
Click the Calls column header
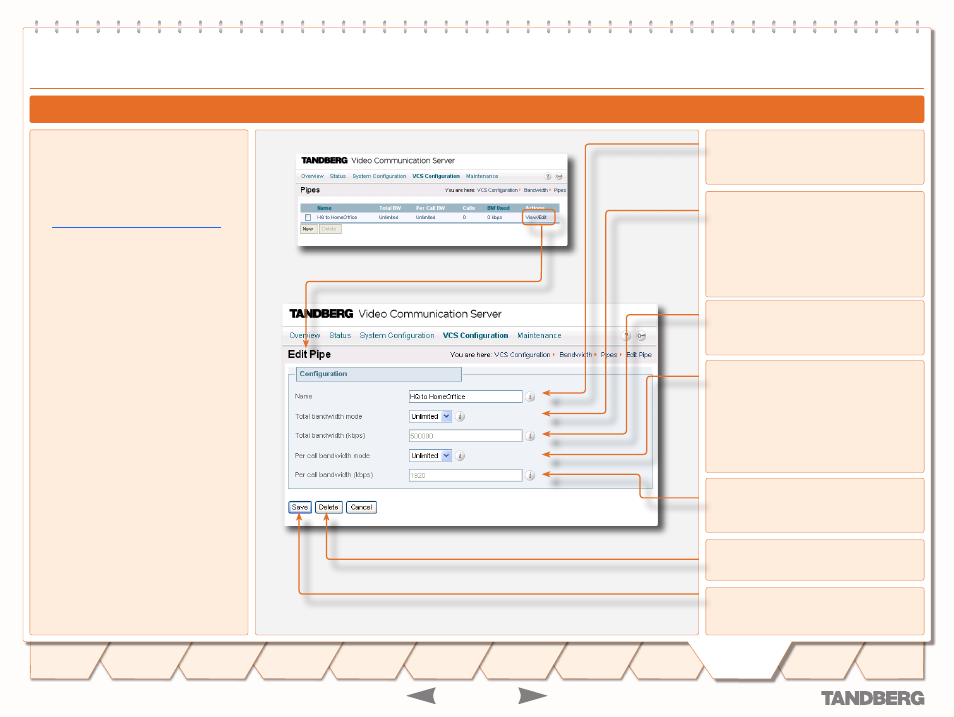pos(468,208)
